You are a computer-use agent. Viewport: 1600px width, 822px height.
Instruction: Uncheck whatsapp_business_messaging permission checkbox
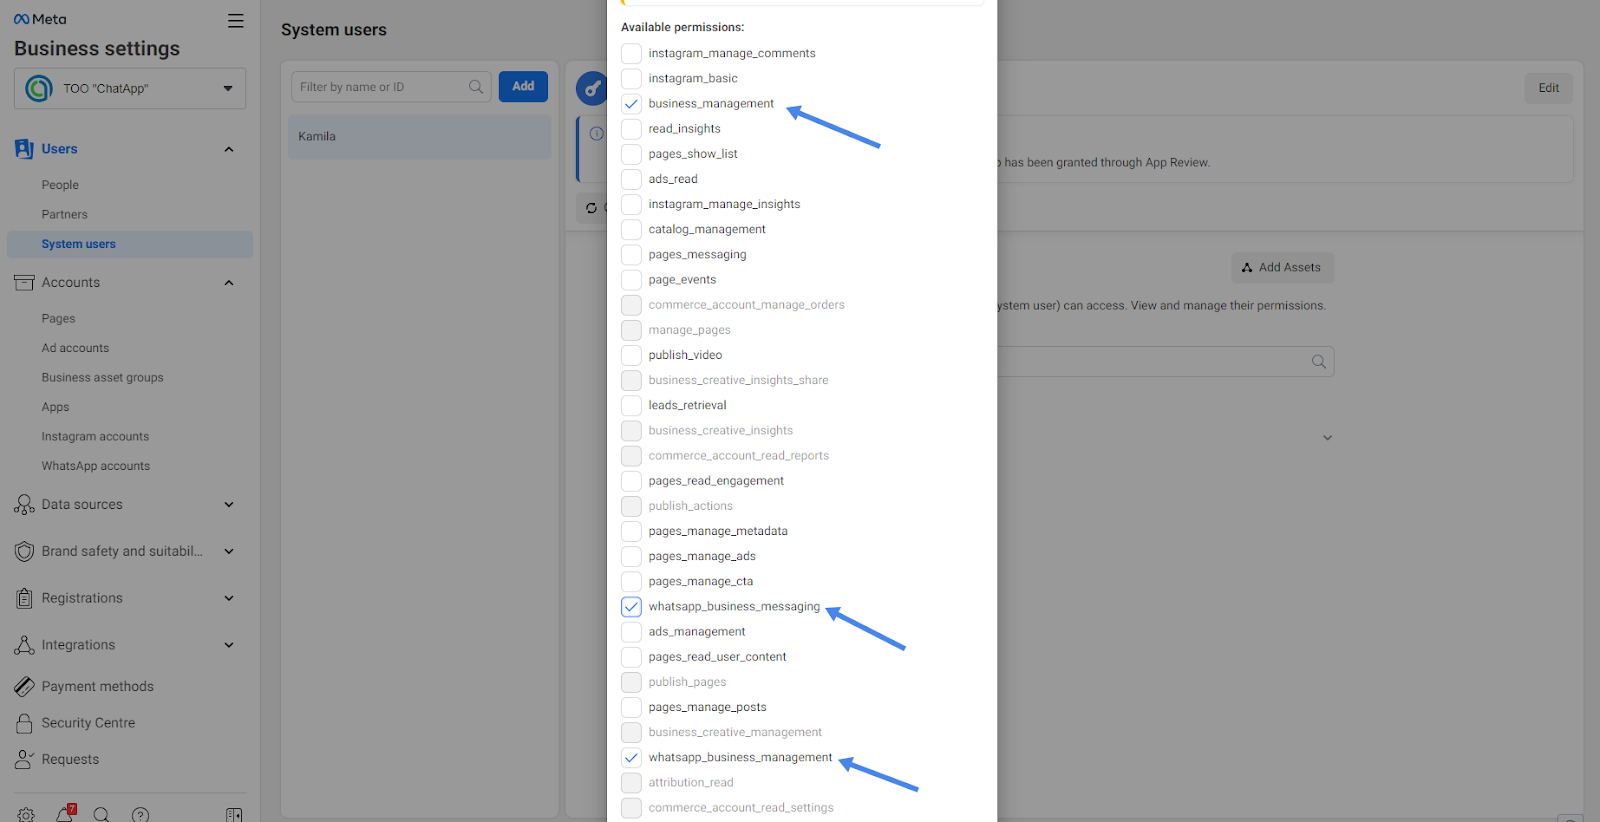point(631,607)
